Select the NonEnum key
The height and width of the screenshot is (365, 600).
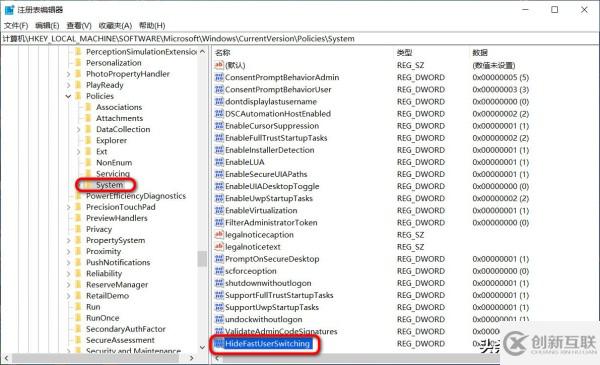[114, 163]
